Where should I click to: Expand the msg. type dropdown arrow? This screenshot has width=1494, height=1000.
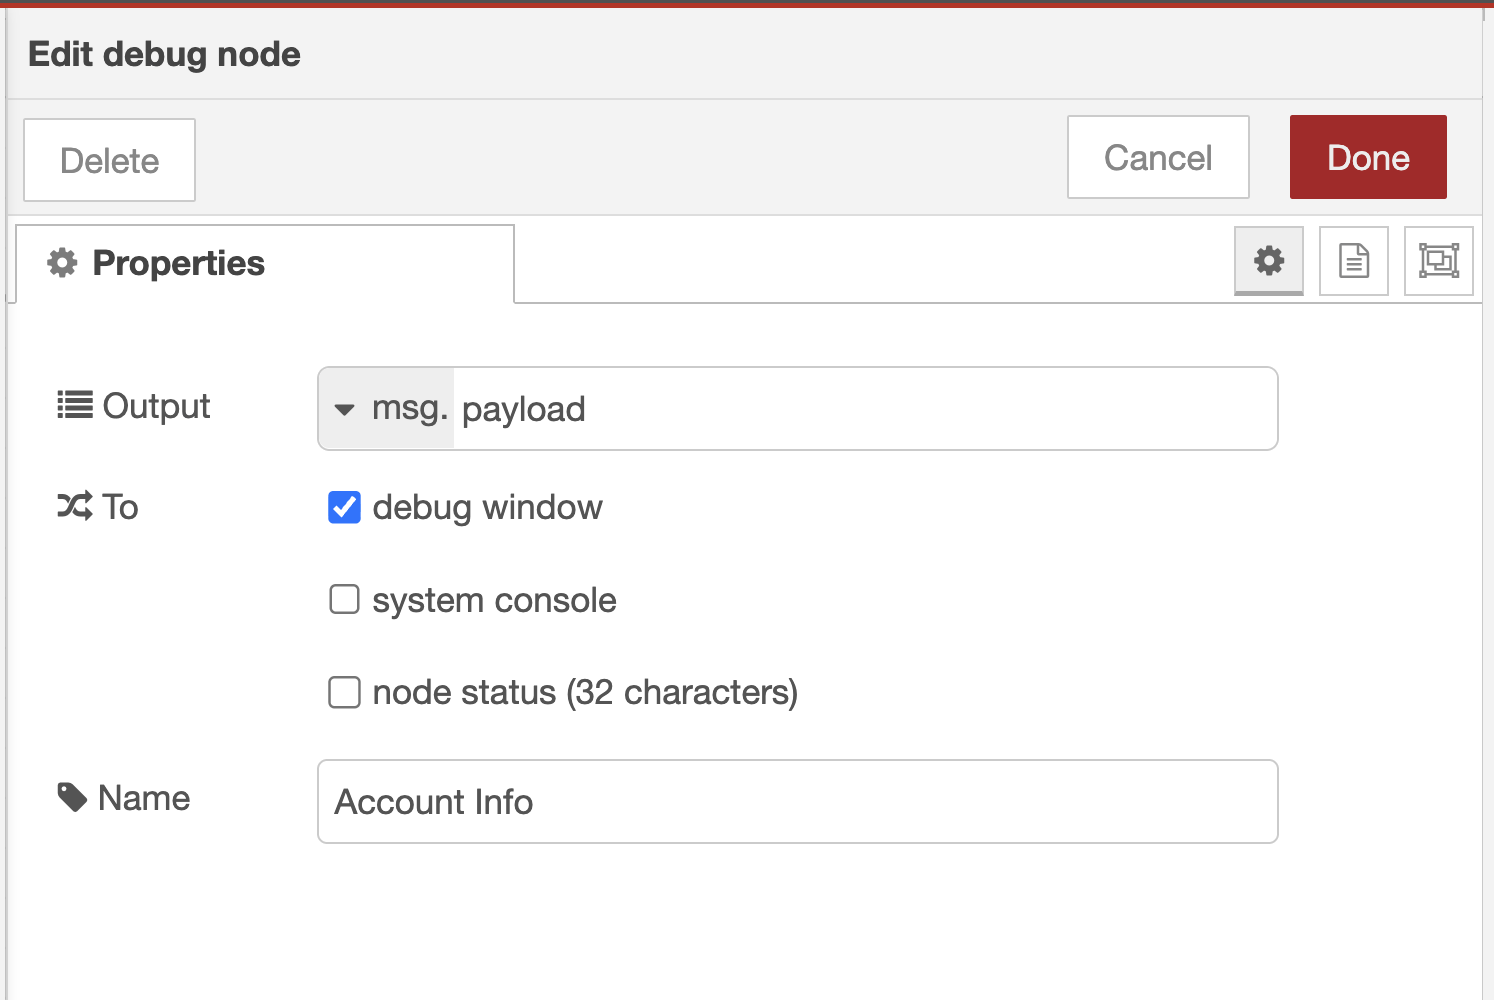point(345,409)
